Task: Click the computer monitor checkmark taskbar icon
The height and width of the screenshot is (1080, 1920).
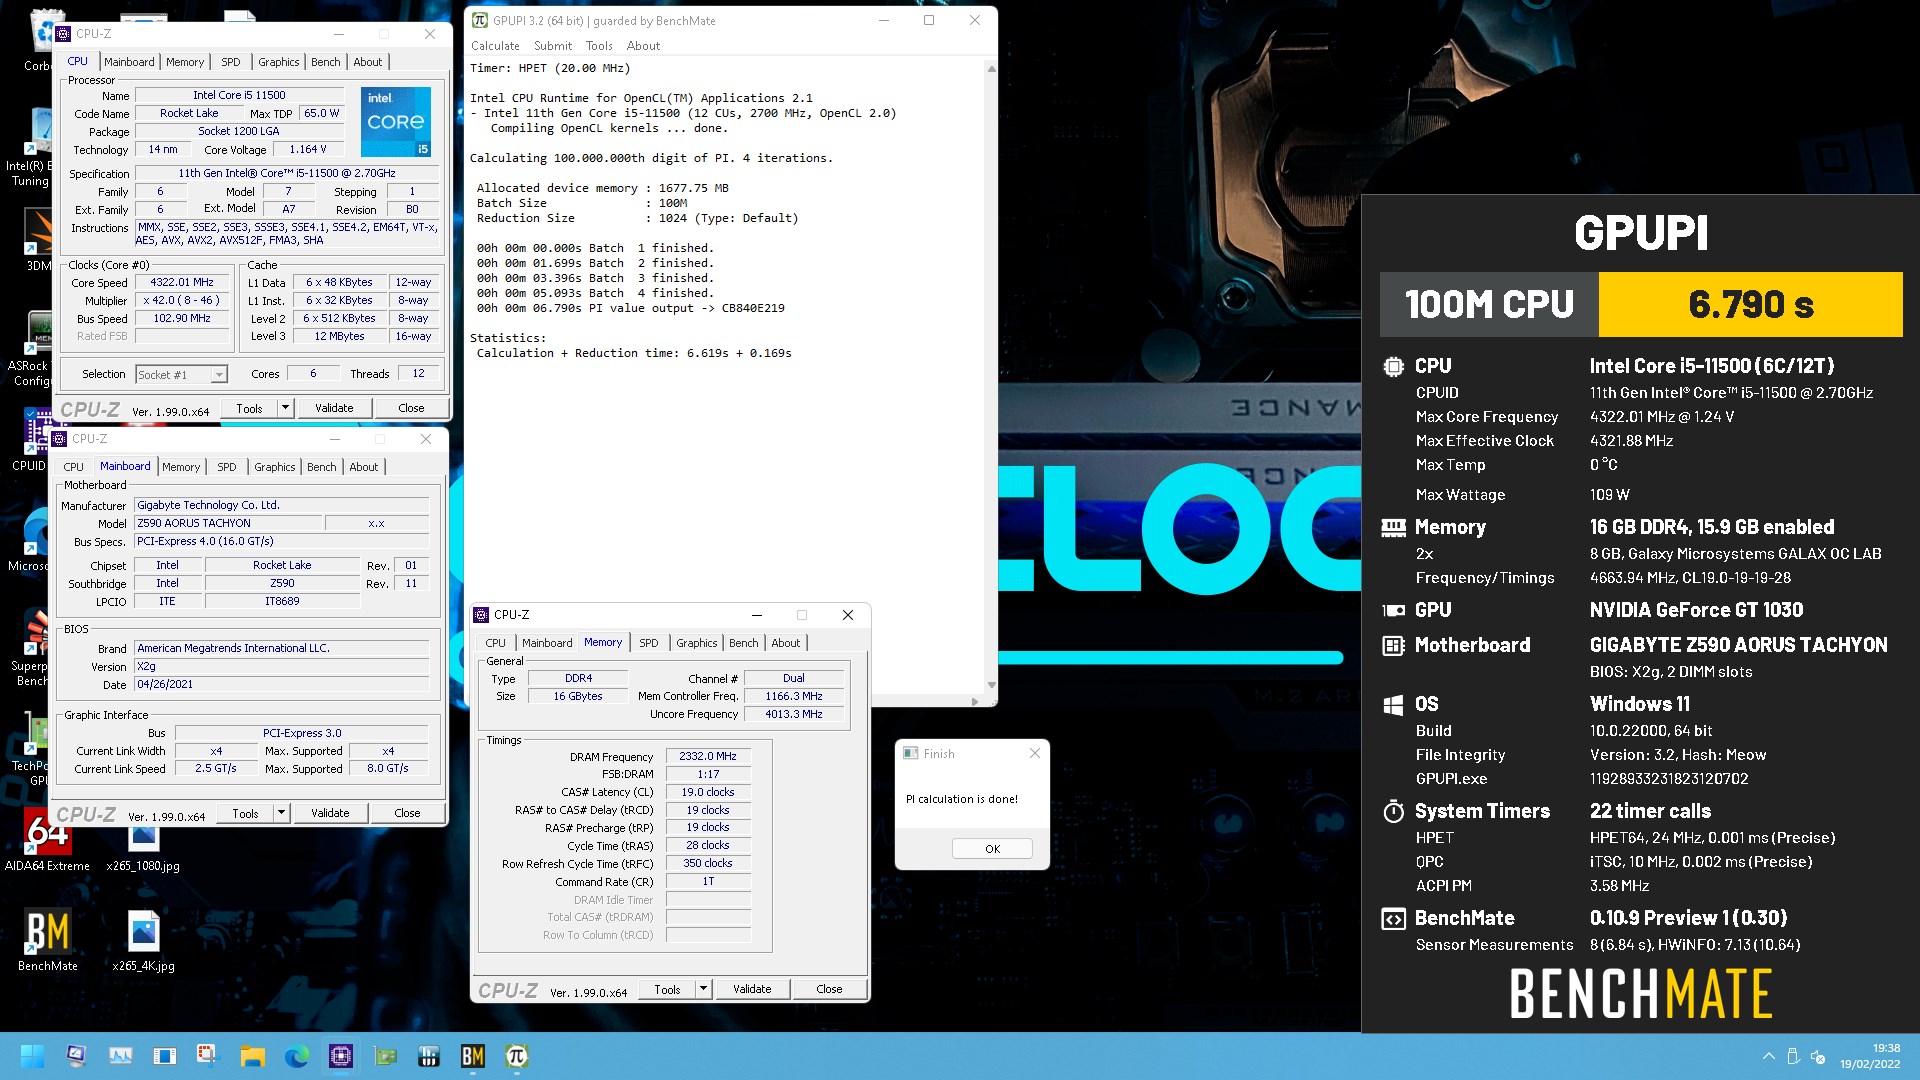Action: (x=77, y=1056)
